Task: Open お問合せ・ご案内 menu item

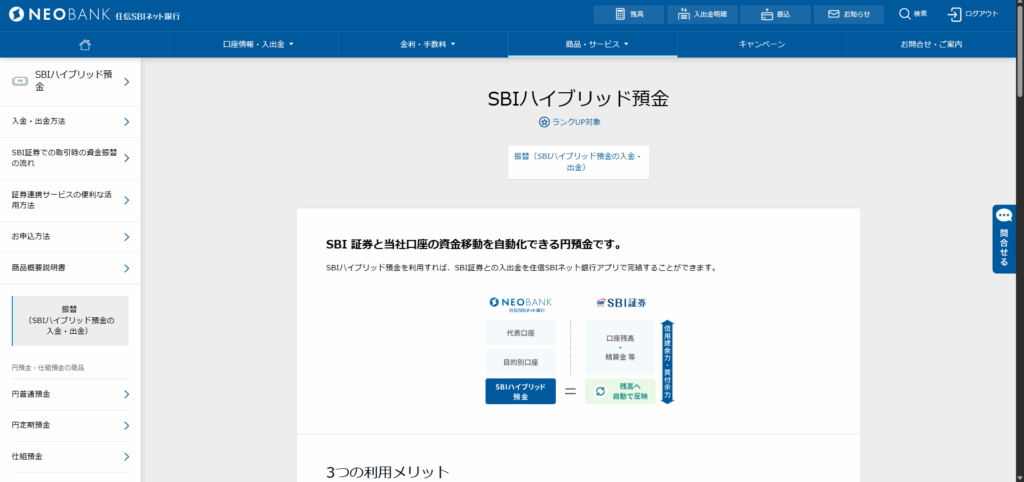Action: [931, 44]
